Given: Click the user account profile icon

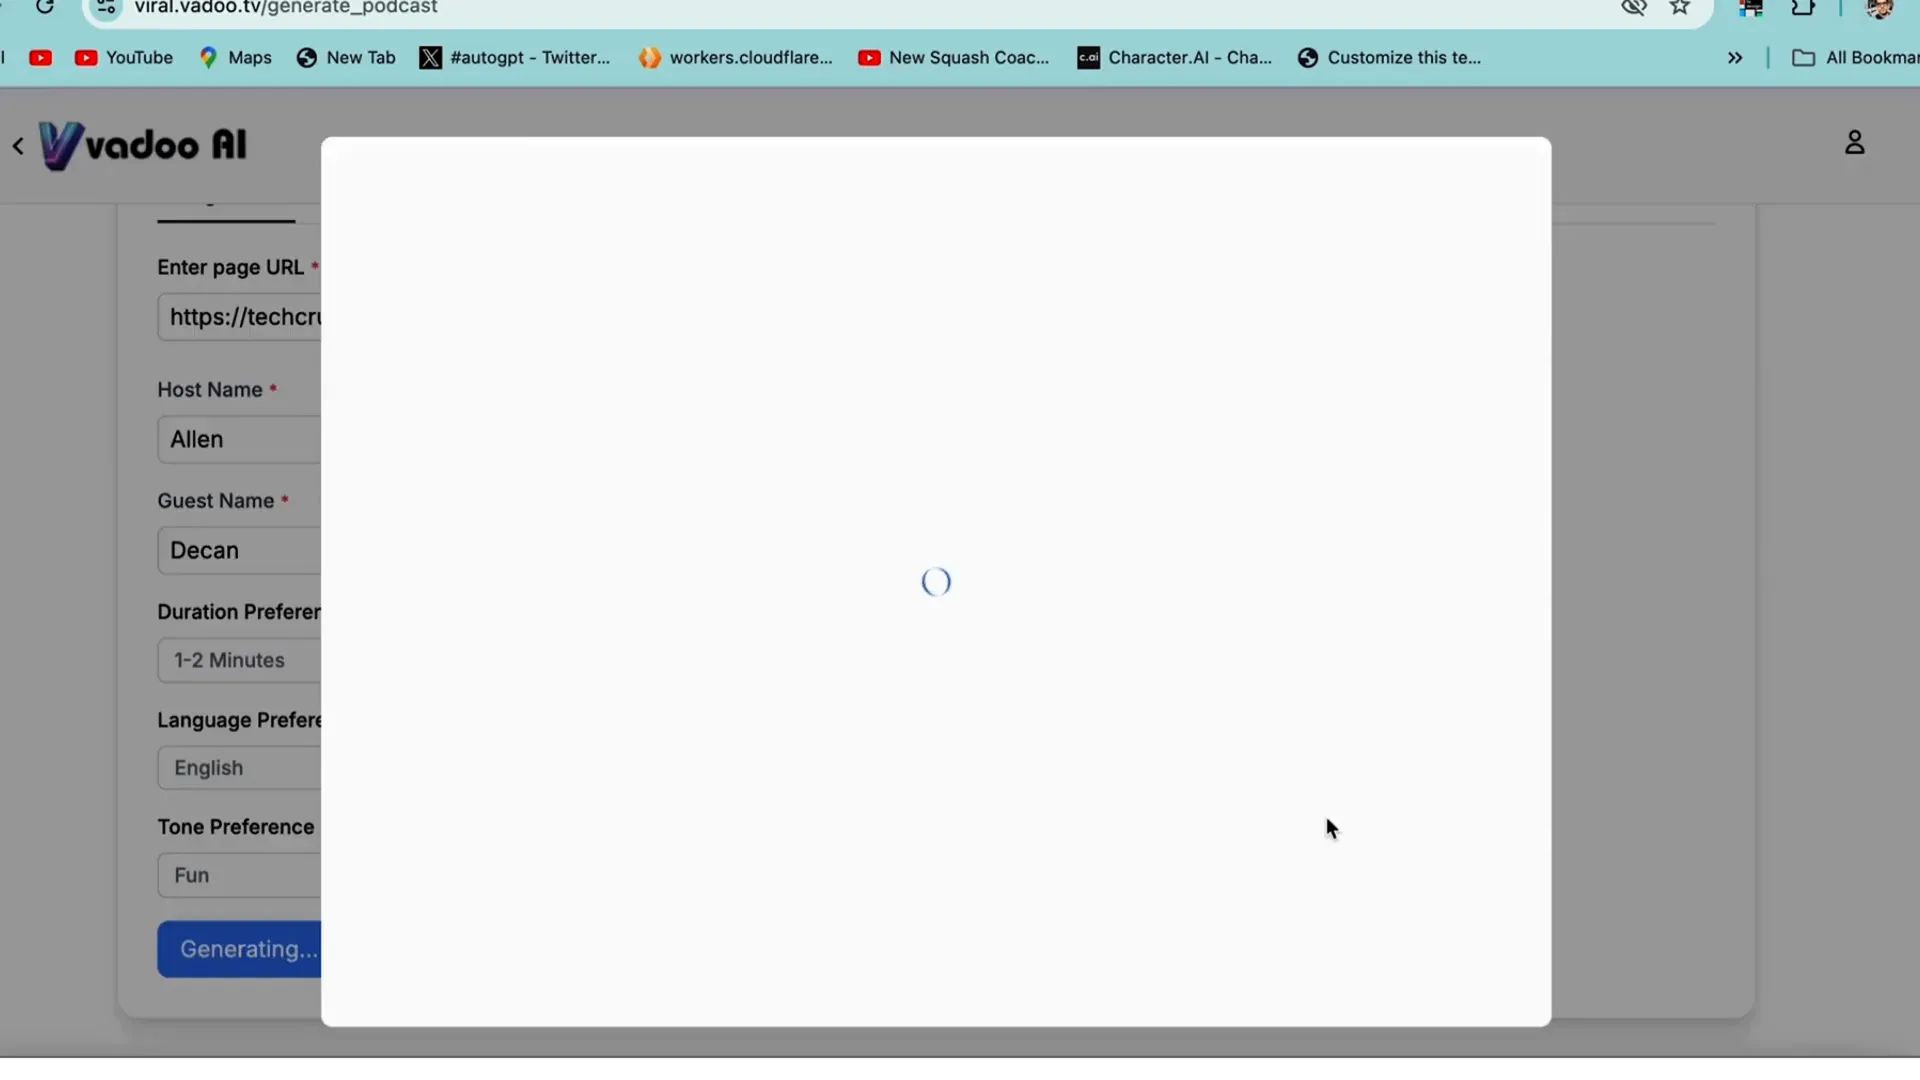Looking at the screenshot, I should tap(1855, 142).
